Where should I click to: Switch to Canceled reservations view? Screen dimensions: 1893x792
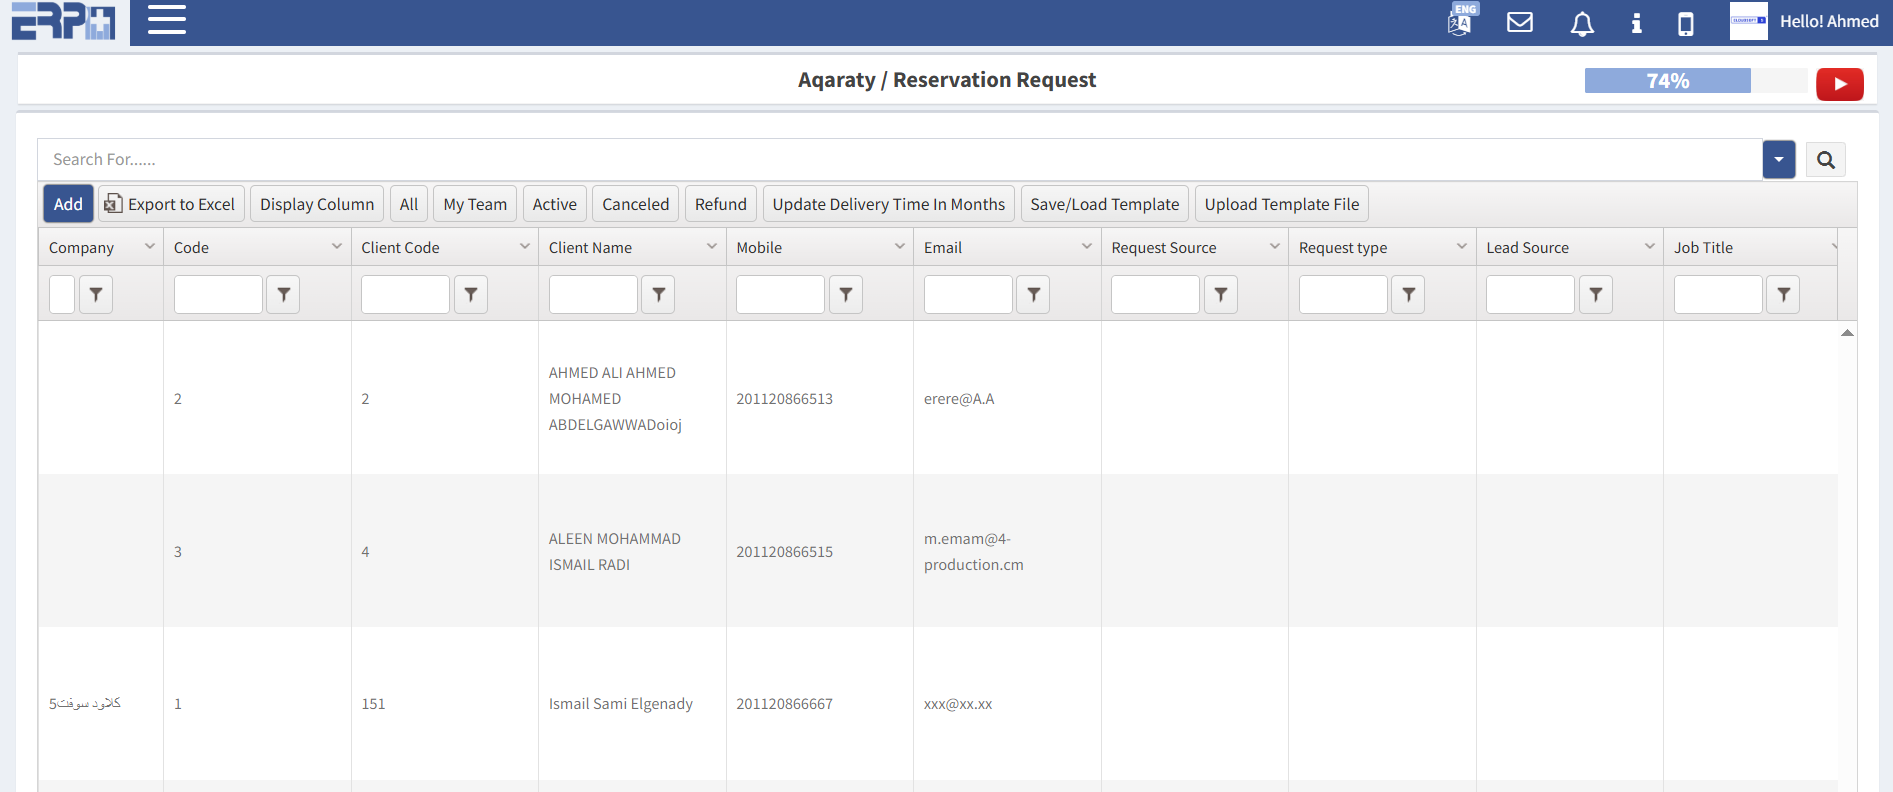(x=635, y=204)
